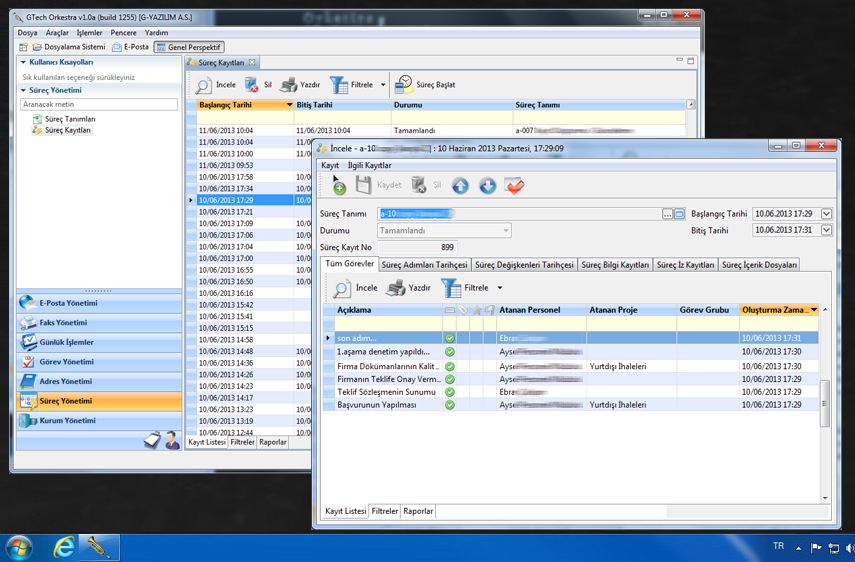Viewport: 855px width, 562px height.
Task: Open Faks Yönetimi module
Action: coord(62,323)
